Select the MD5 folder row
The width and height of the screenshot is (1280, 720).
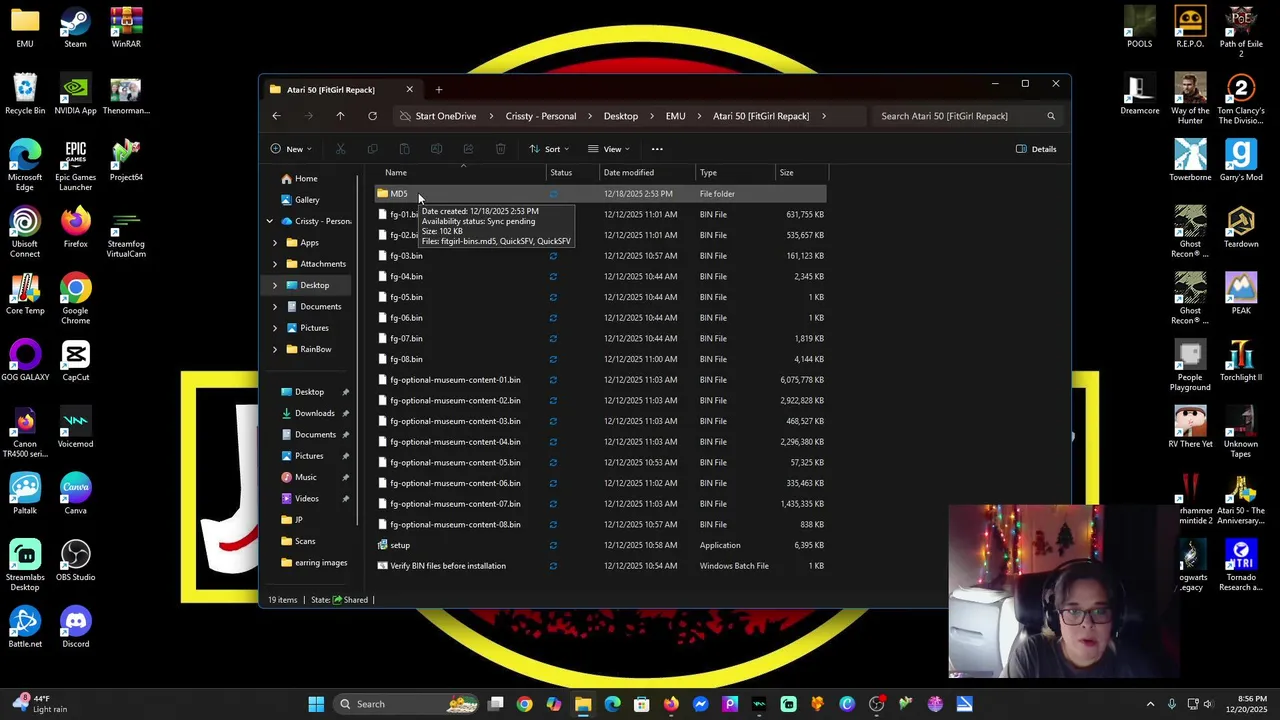(x=600, y=194)
